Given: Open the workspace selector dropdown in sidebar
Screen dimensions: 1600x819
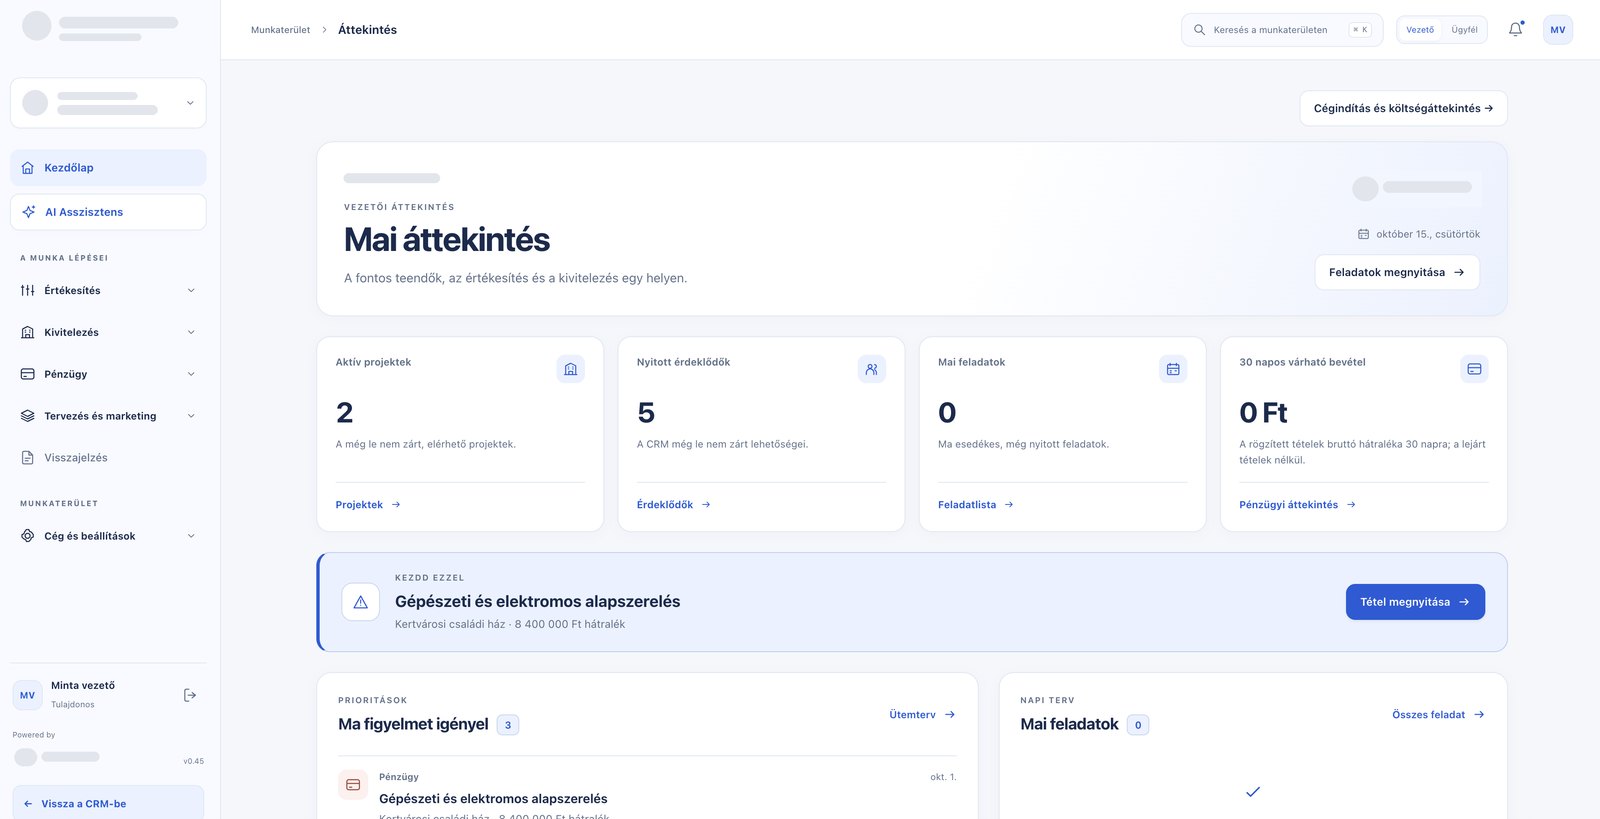Looking at the screenshot, I should pyautogui.click(x=108, y=103).
